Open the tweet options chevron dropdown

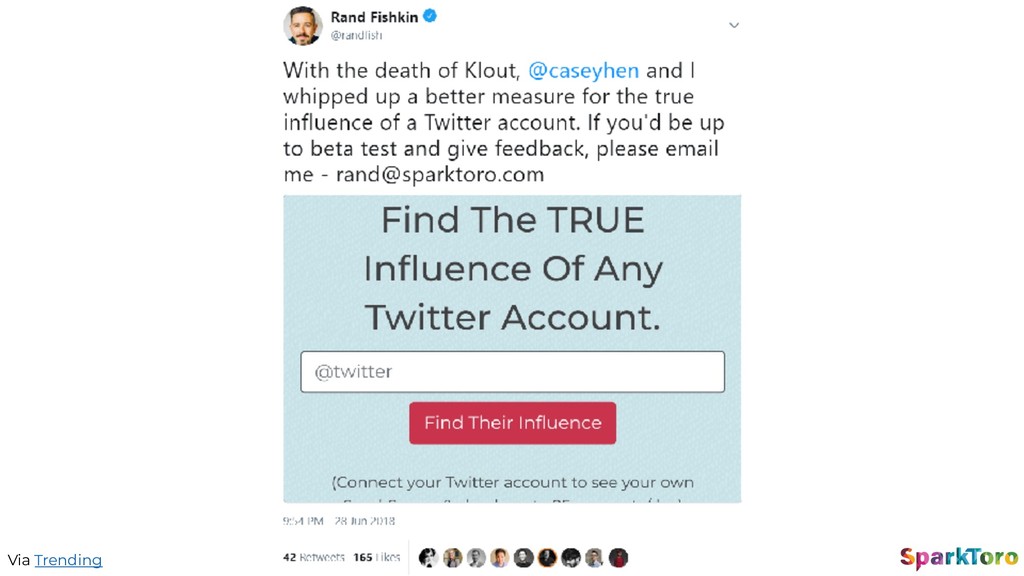tap(734, 25)
